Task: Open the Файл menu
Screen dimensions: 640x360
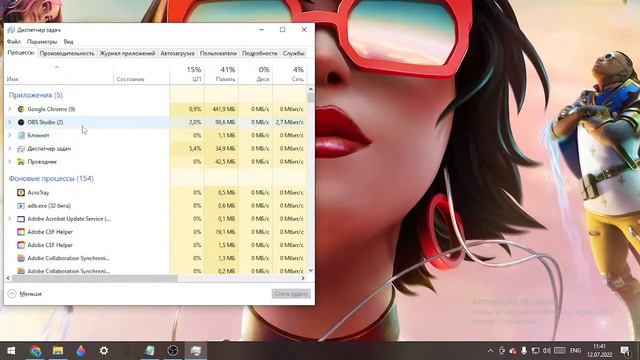Action: click(x=13, y=42)
